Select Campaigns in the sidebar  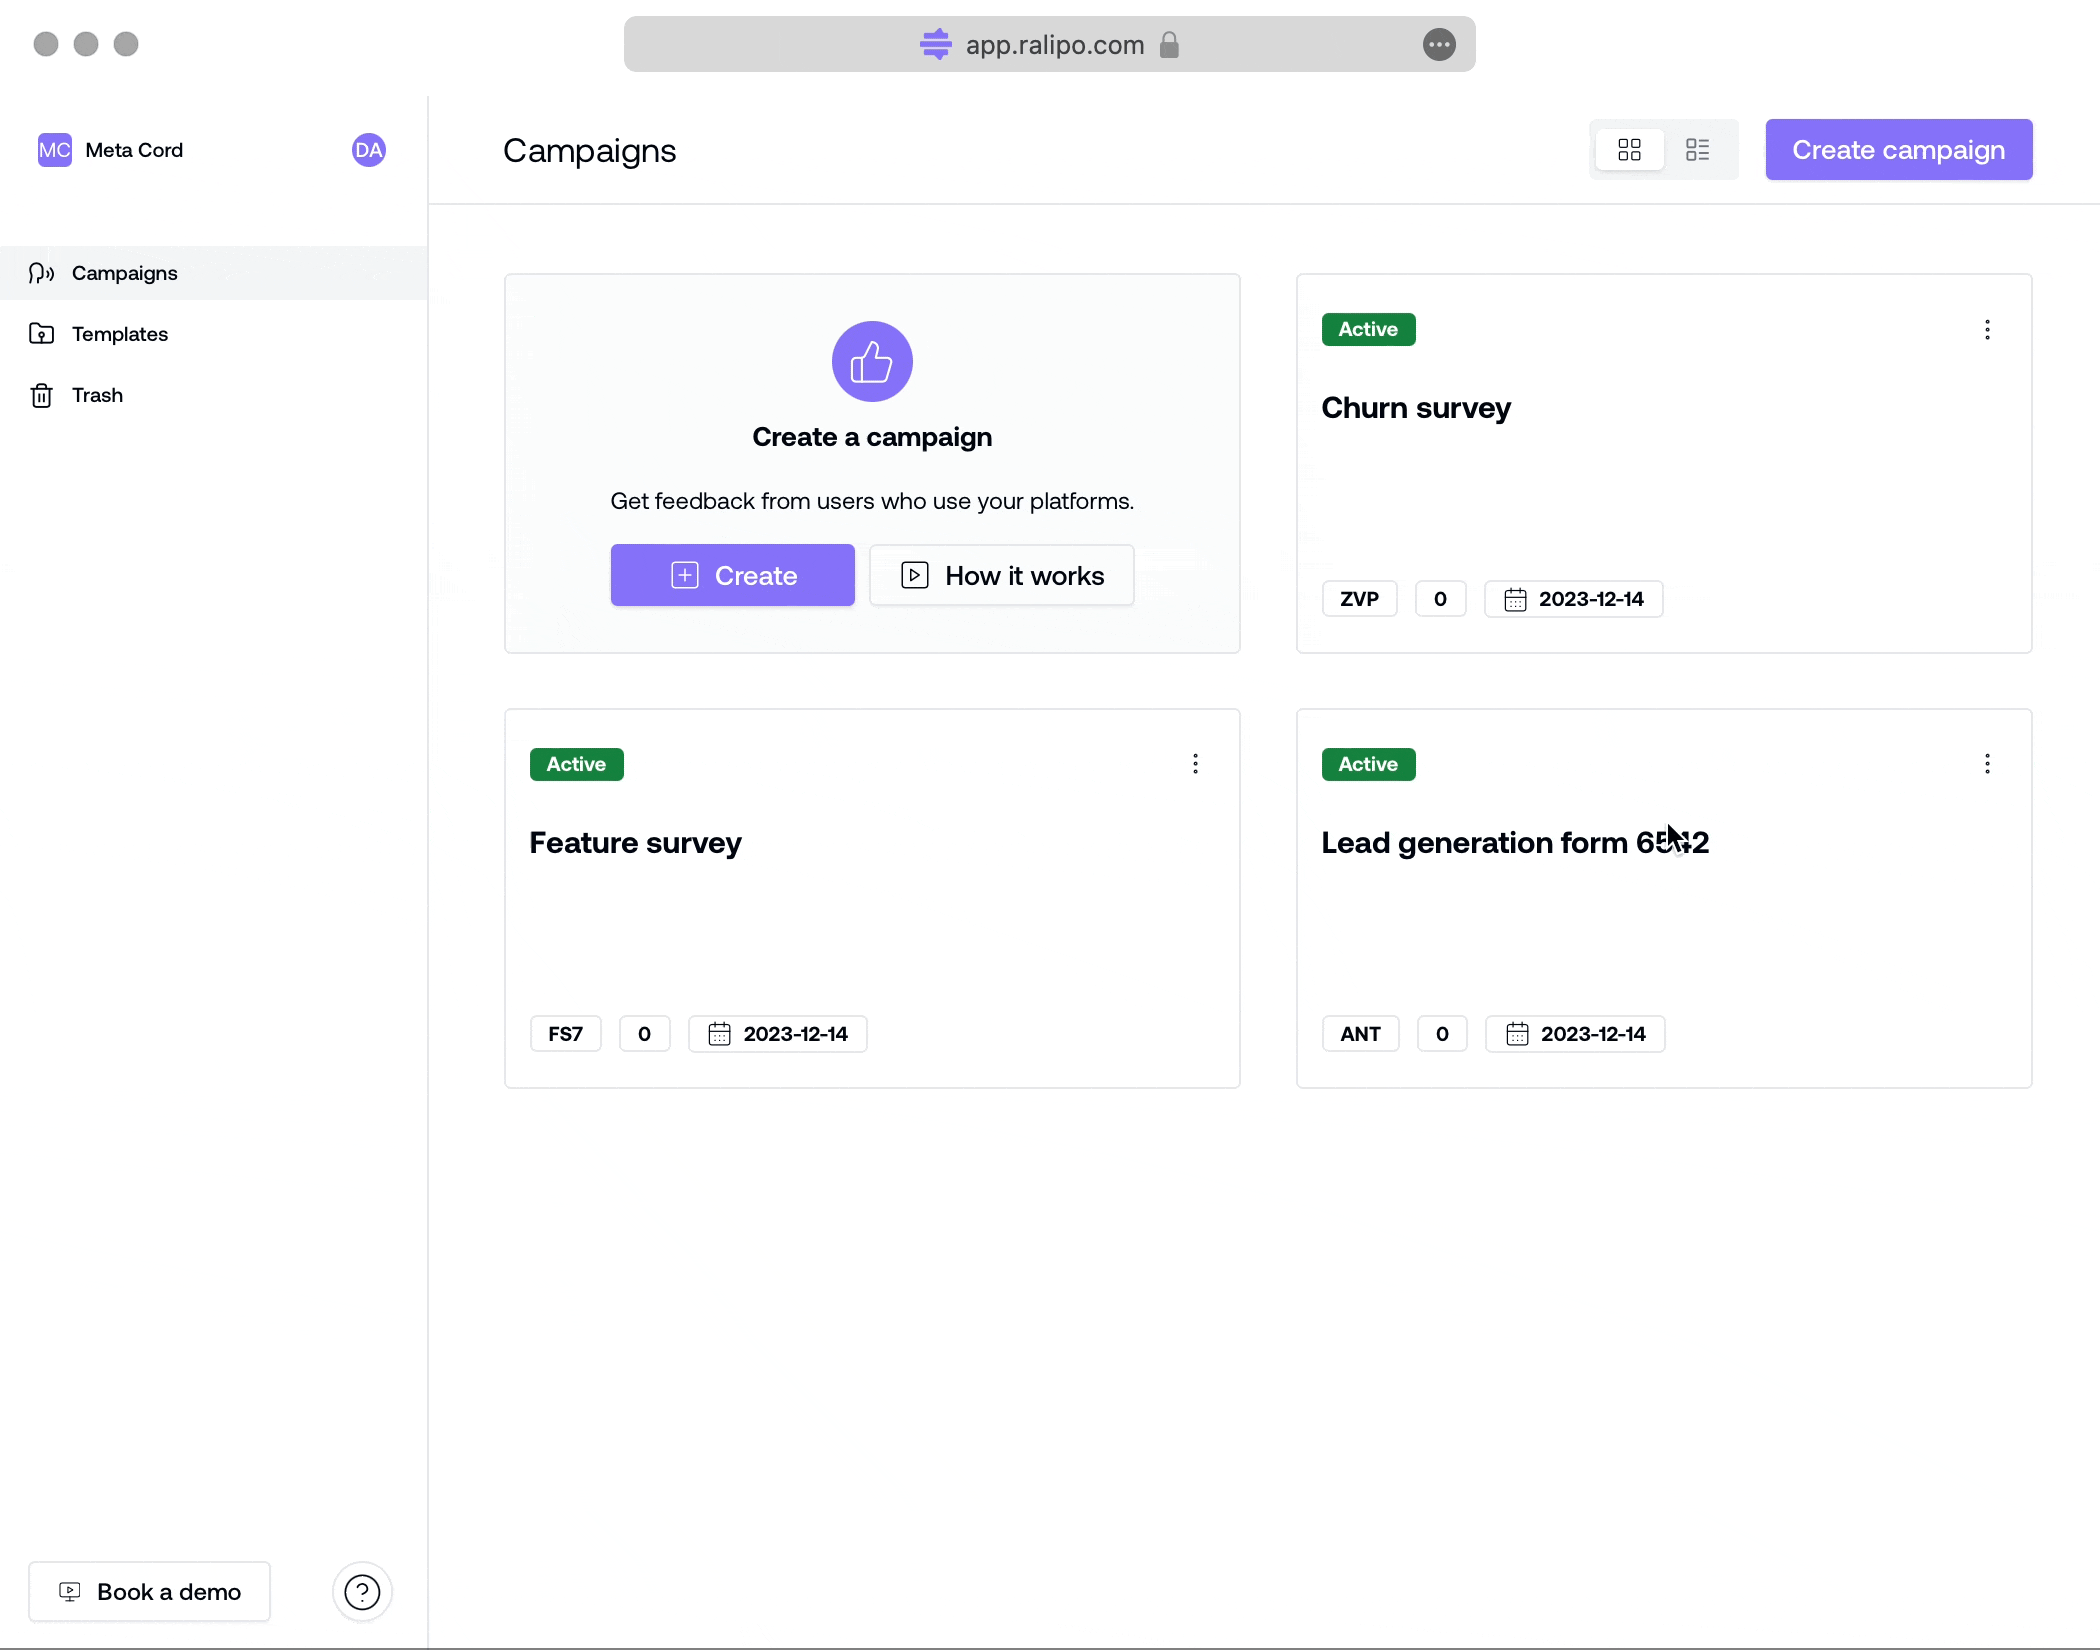coord(124,273)
